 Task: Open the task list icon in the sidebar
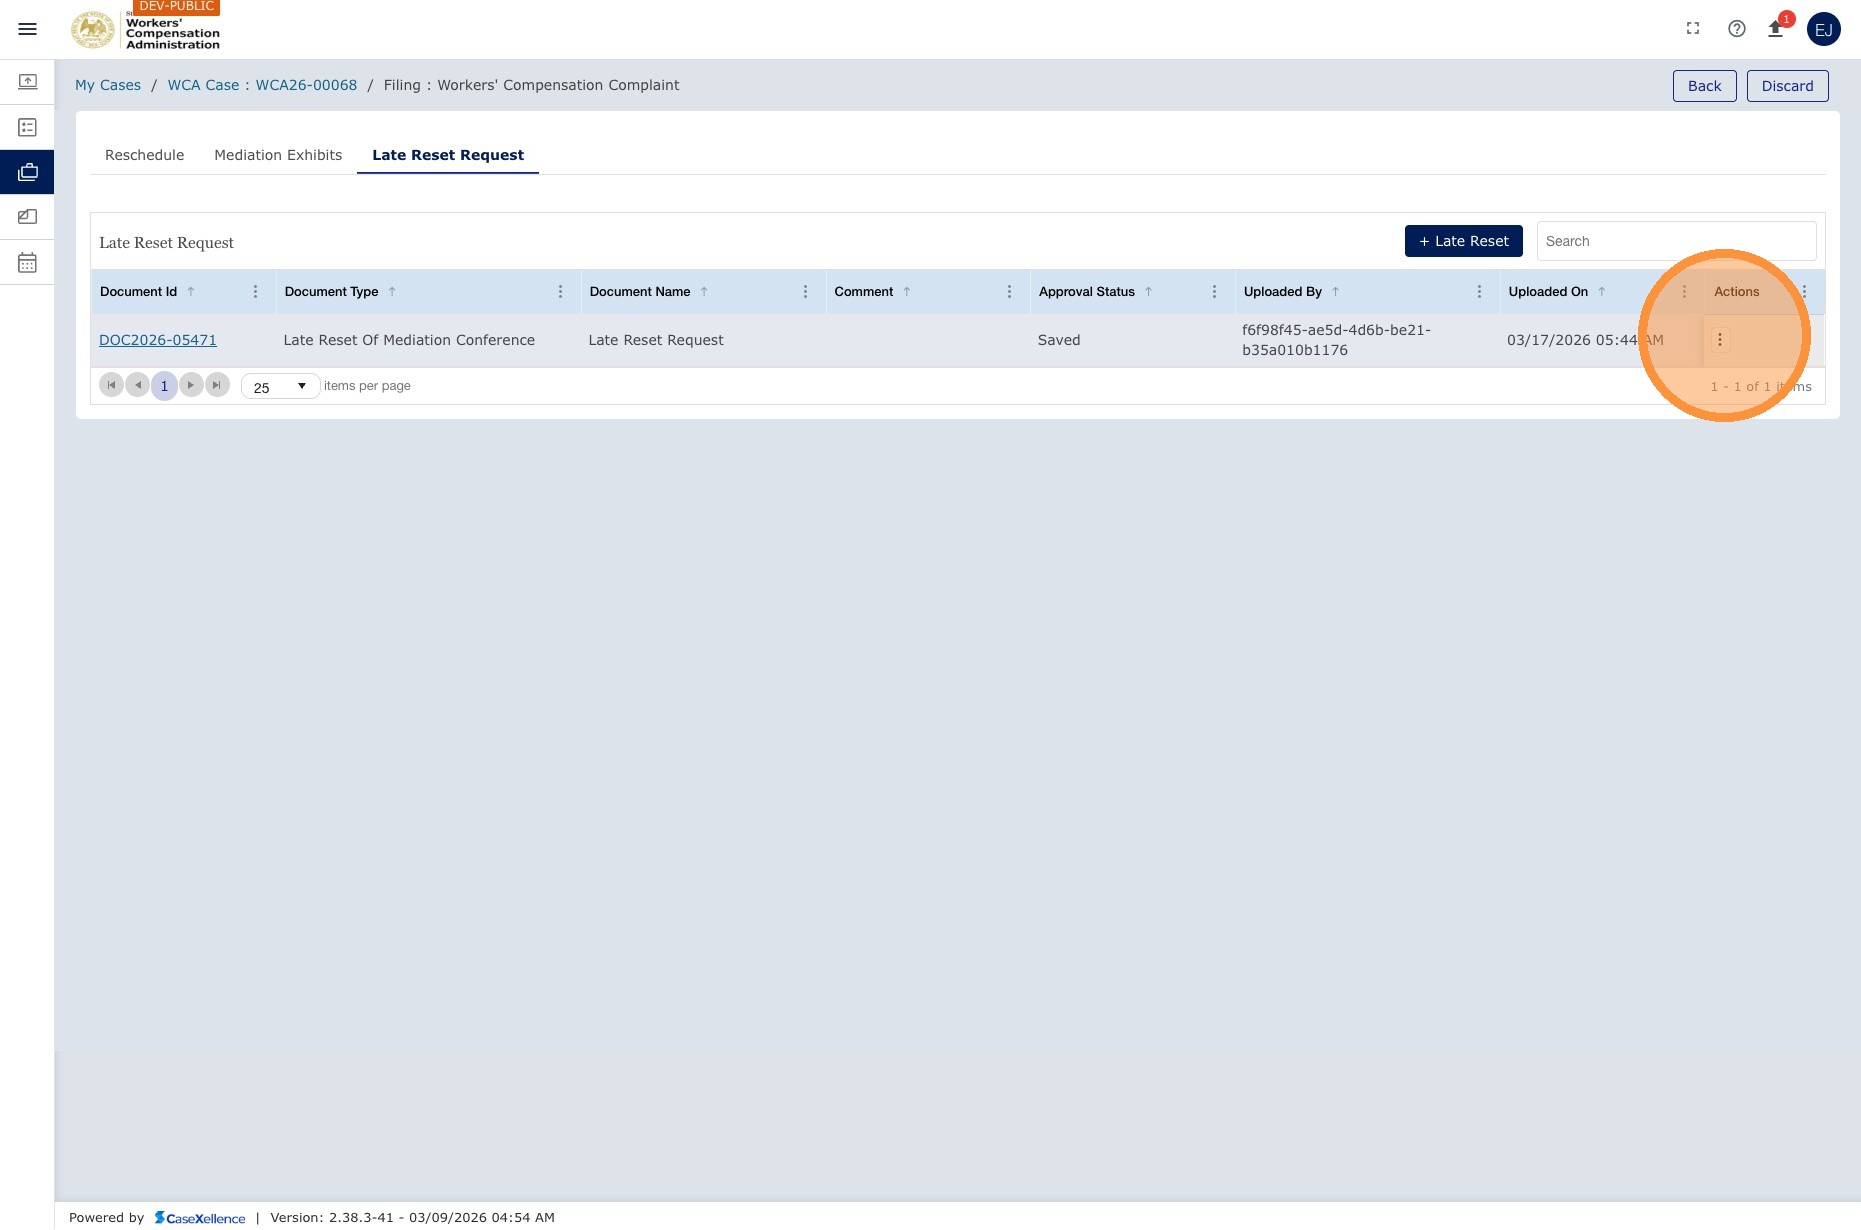(28, 127)
